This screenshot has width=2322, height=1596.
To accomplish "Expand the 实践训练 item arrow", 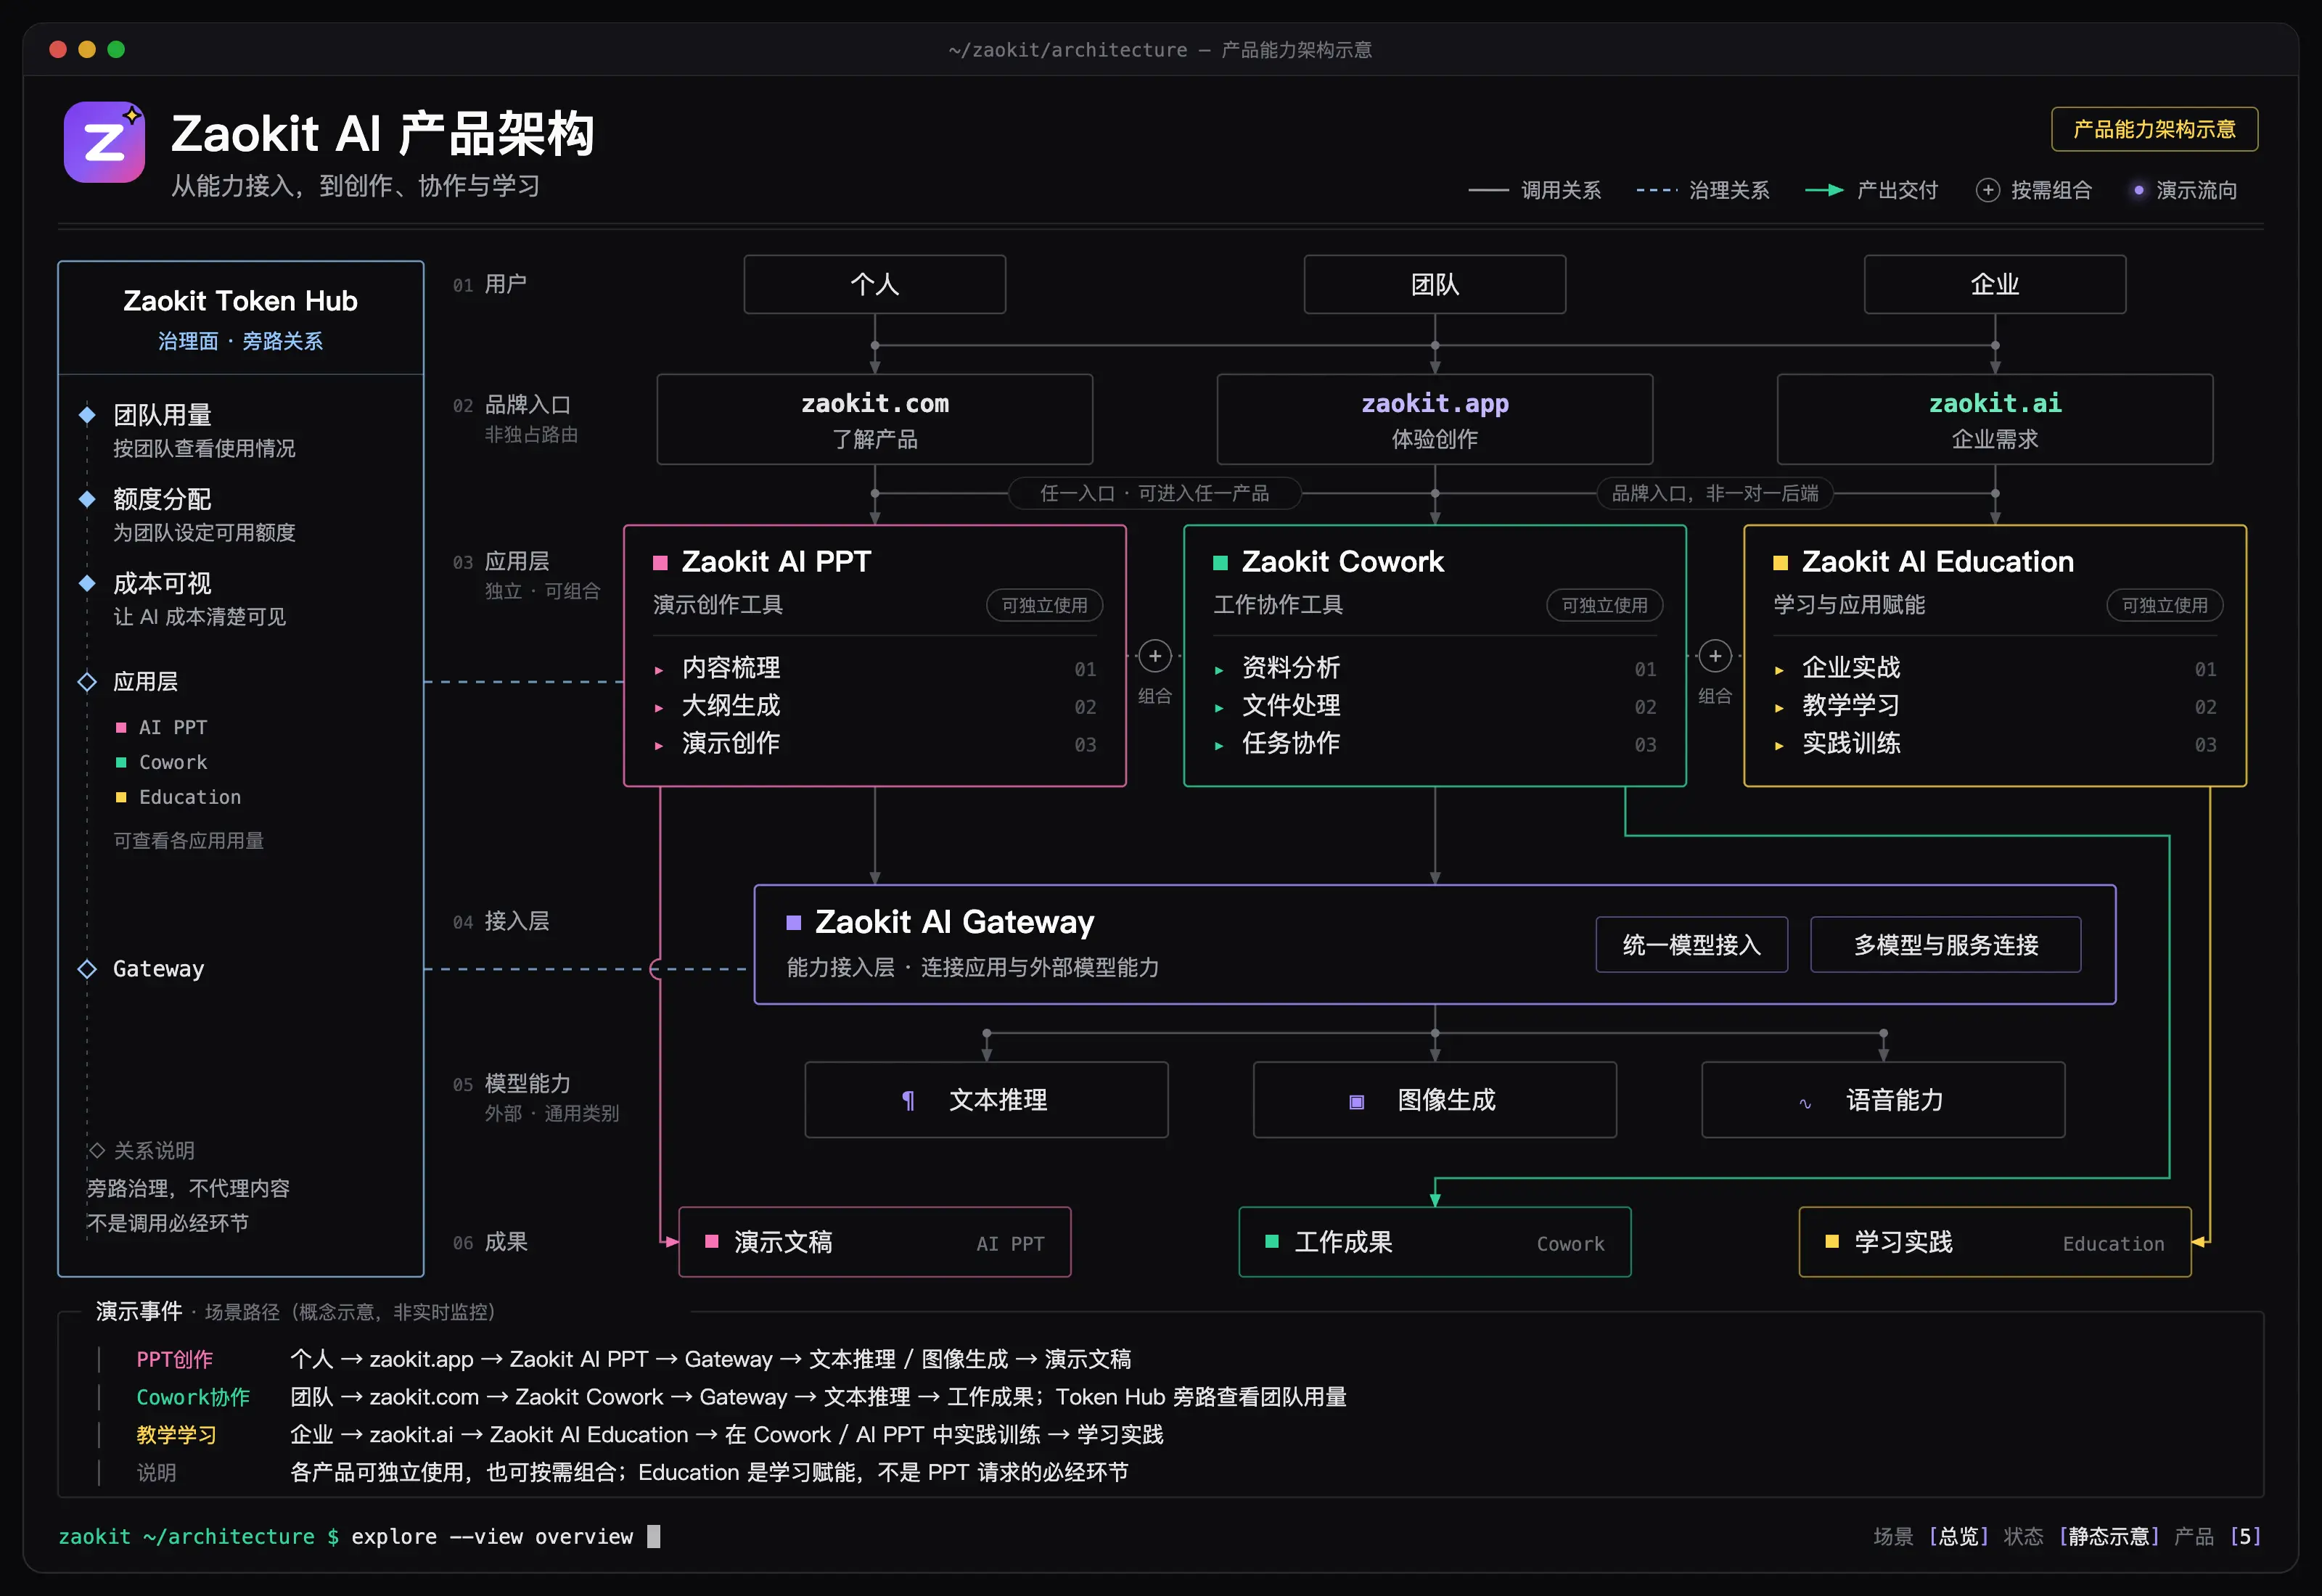I will (1779, 746).
